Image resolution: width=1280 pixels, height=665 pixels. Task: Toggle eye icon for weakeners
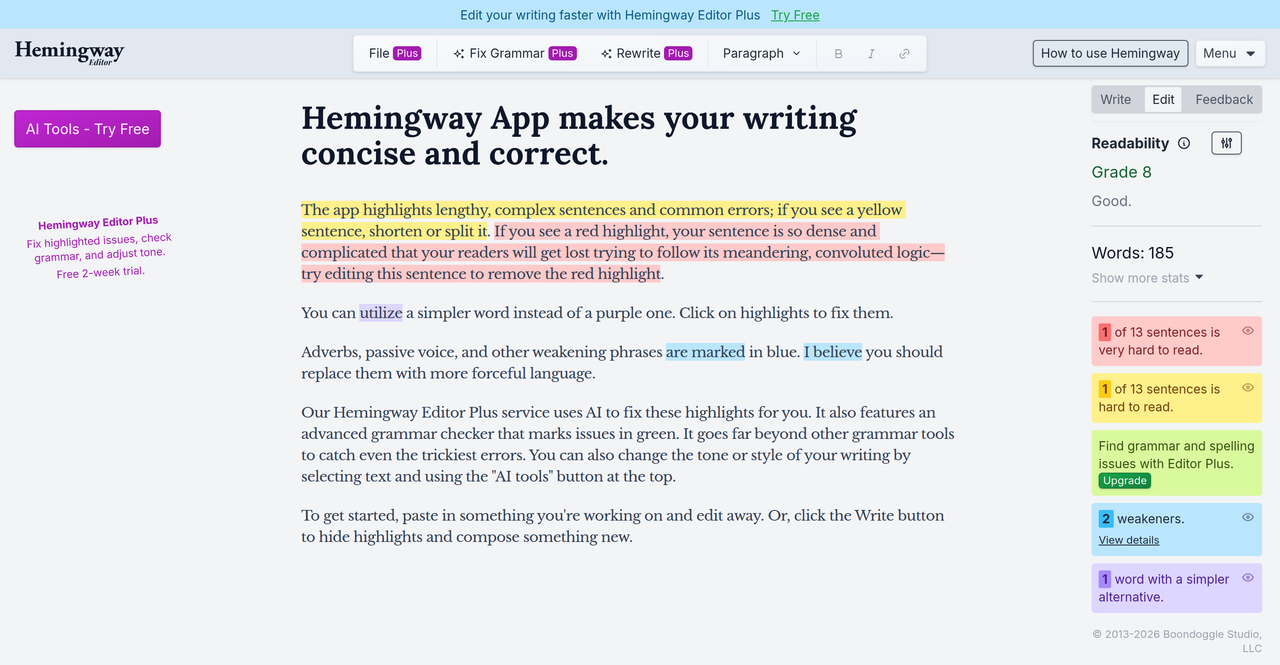tap(1248, 517)
